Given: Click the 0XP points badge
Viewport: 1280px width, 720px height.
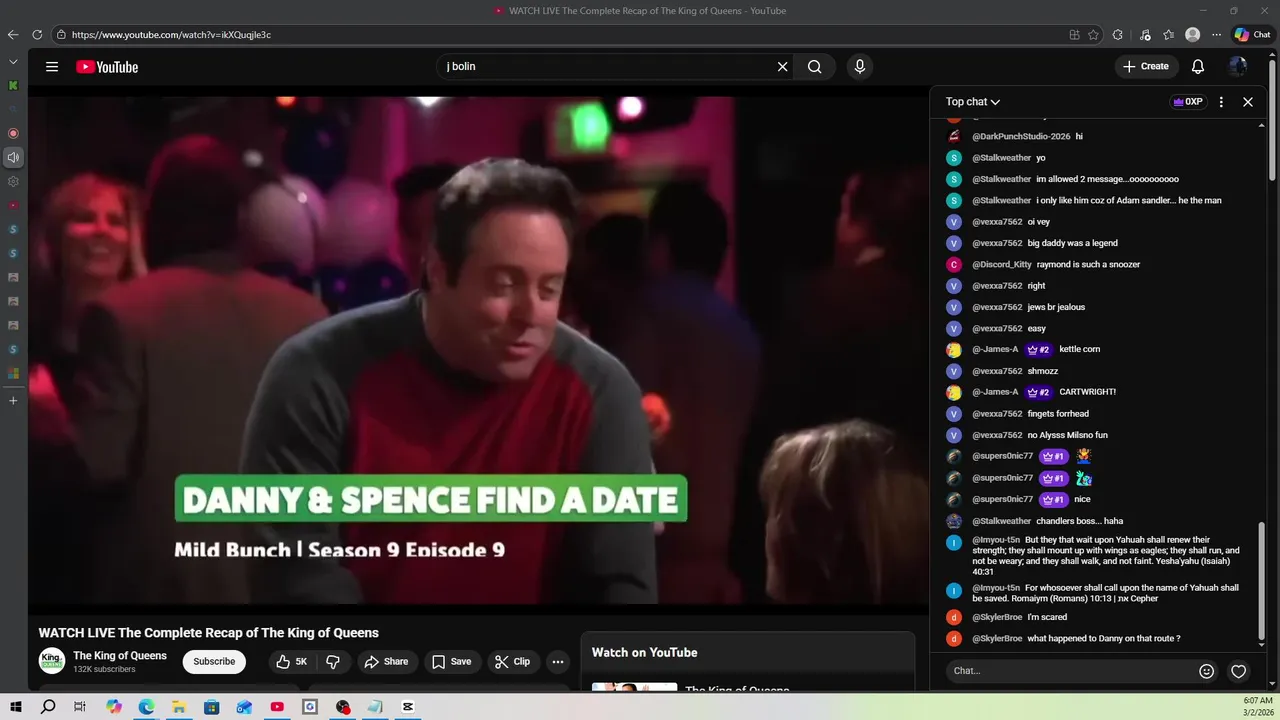Looking at the screenshot, I should [x=1188, y=102].
